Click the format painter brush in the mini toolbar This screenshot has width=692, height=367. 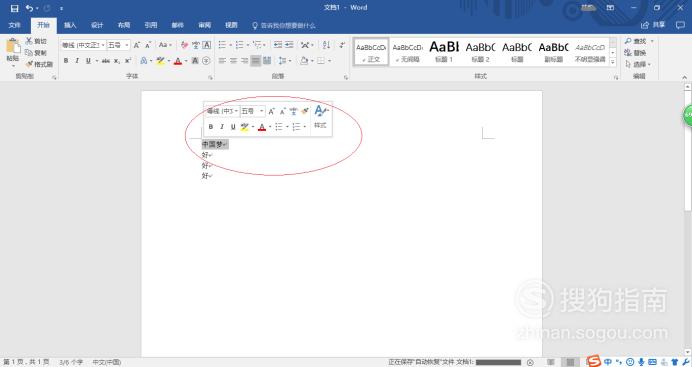(305, 111)
